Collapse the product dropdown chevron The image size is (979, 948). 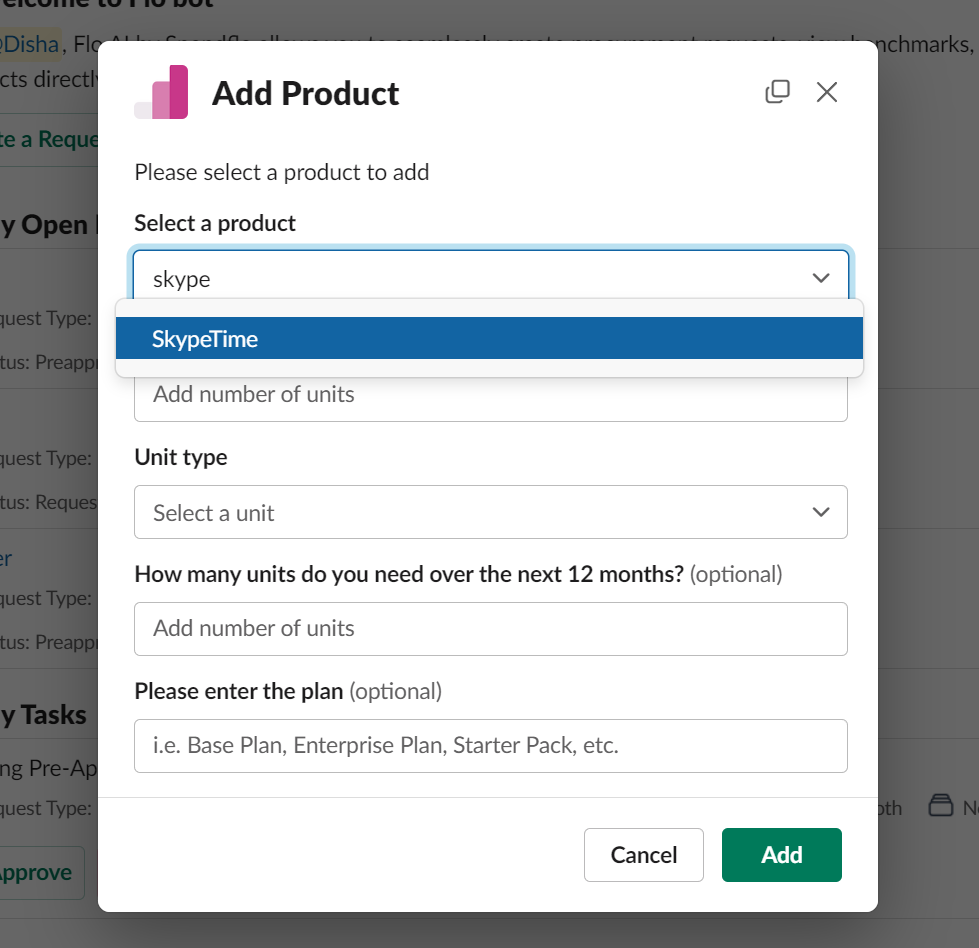click(820, 278)
